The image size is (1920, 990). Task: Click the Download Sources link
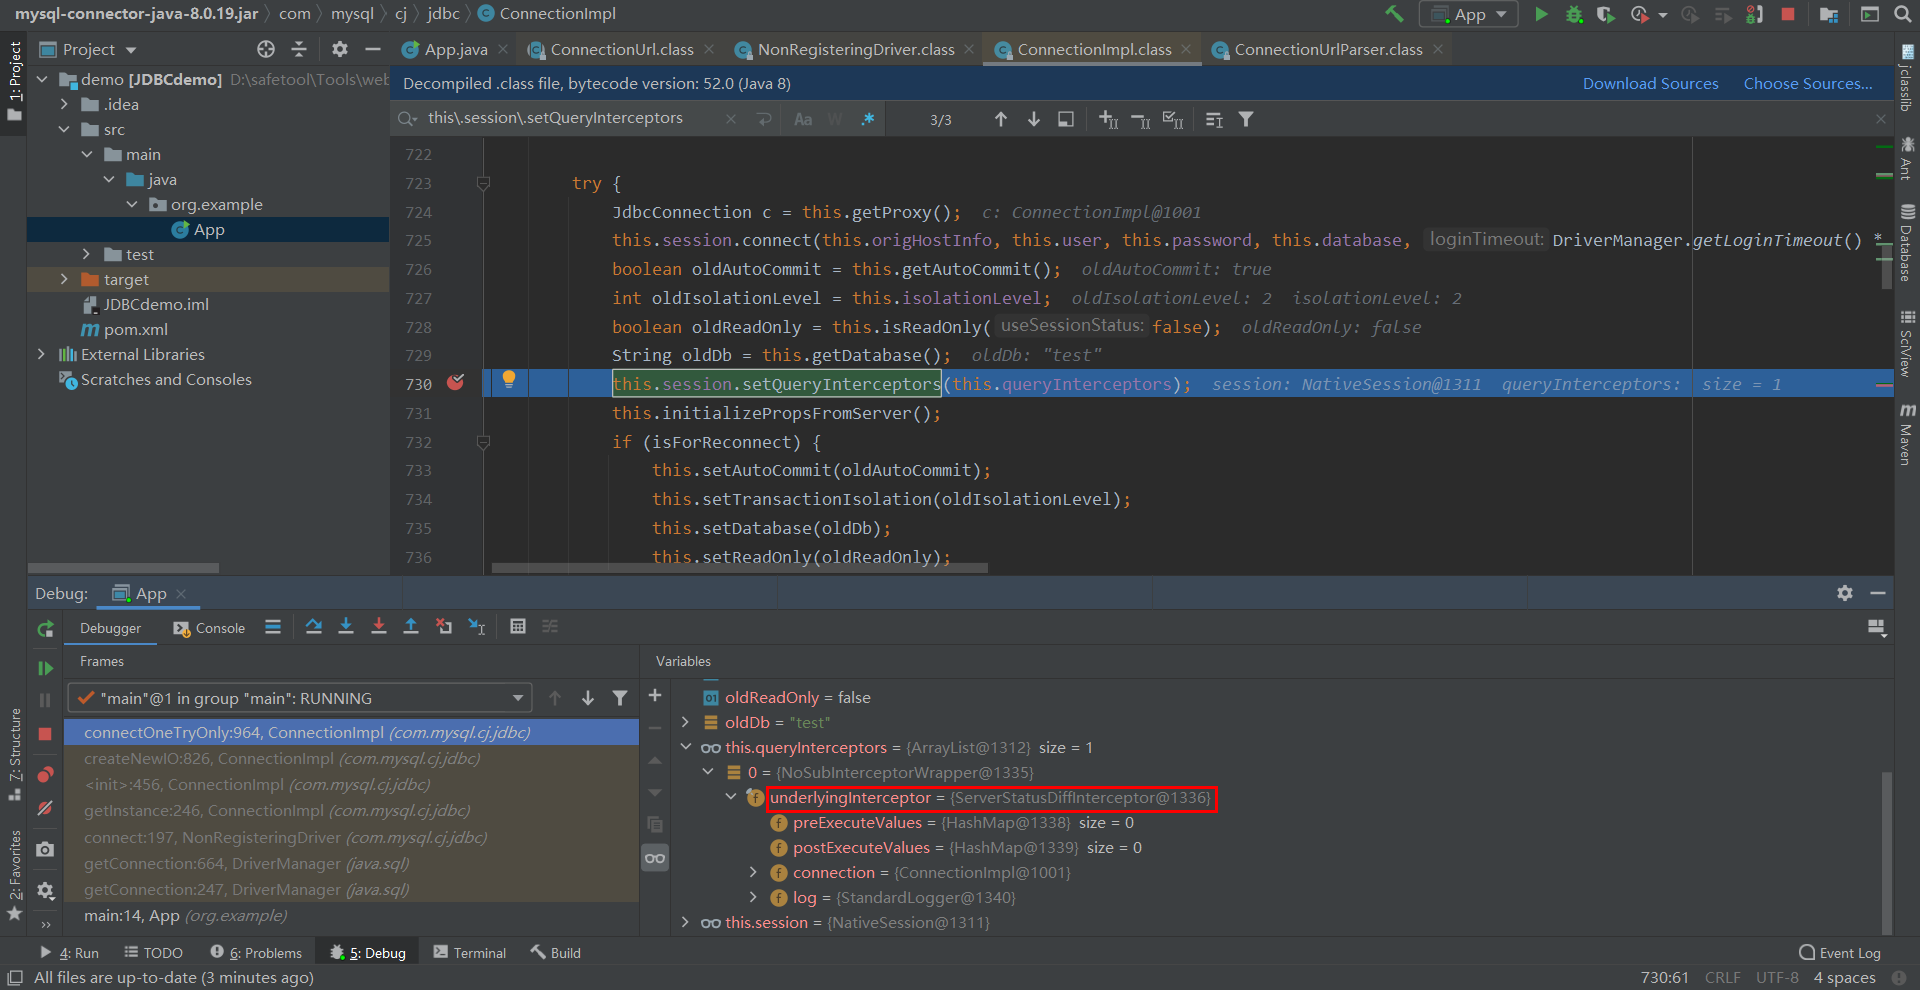pyautogui.click(x=1650, y=84)
